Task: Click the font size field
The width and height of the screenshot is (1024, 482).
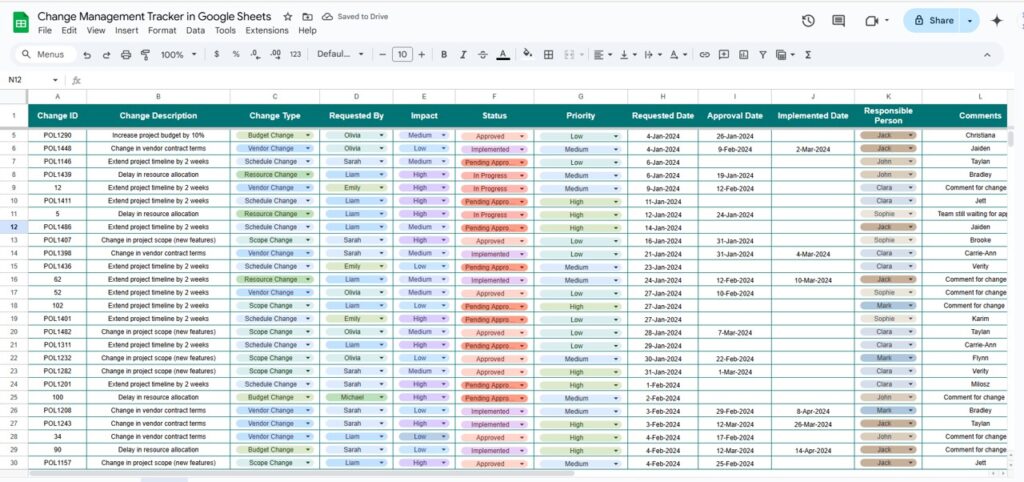Action: point(402,55)
